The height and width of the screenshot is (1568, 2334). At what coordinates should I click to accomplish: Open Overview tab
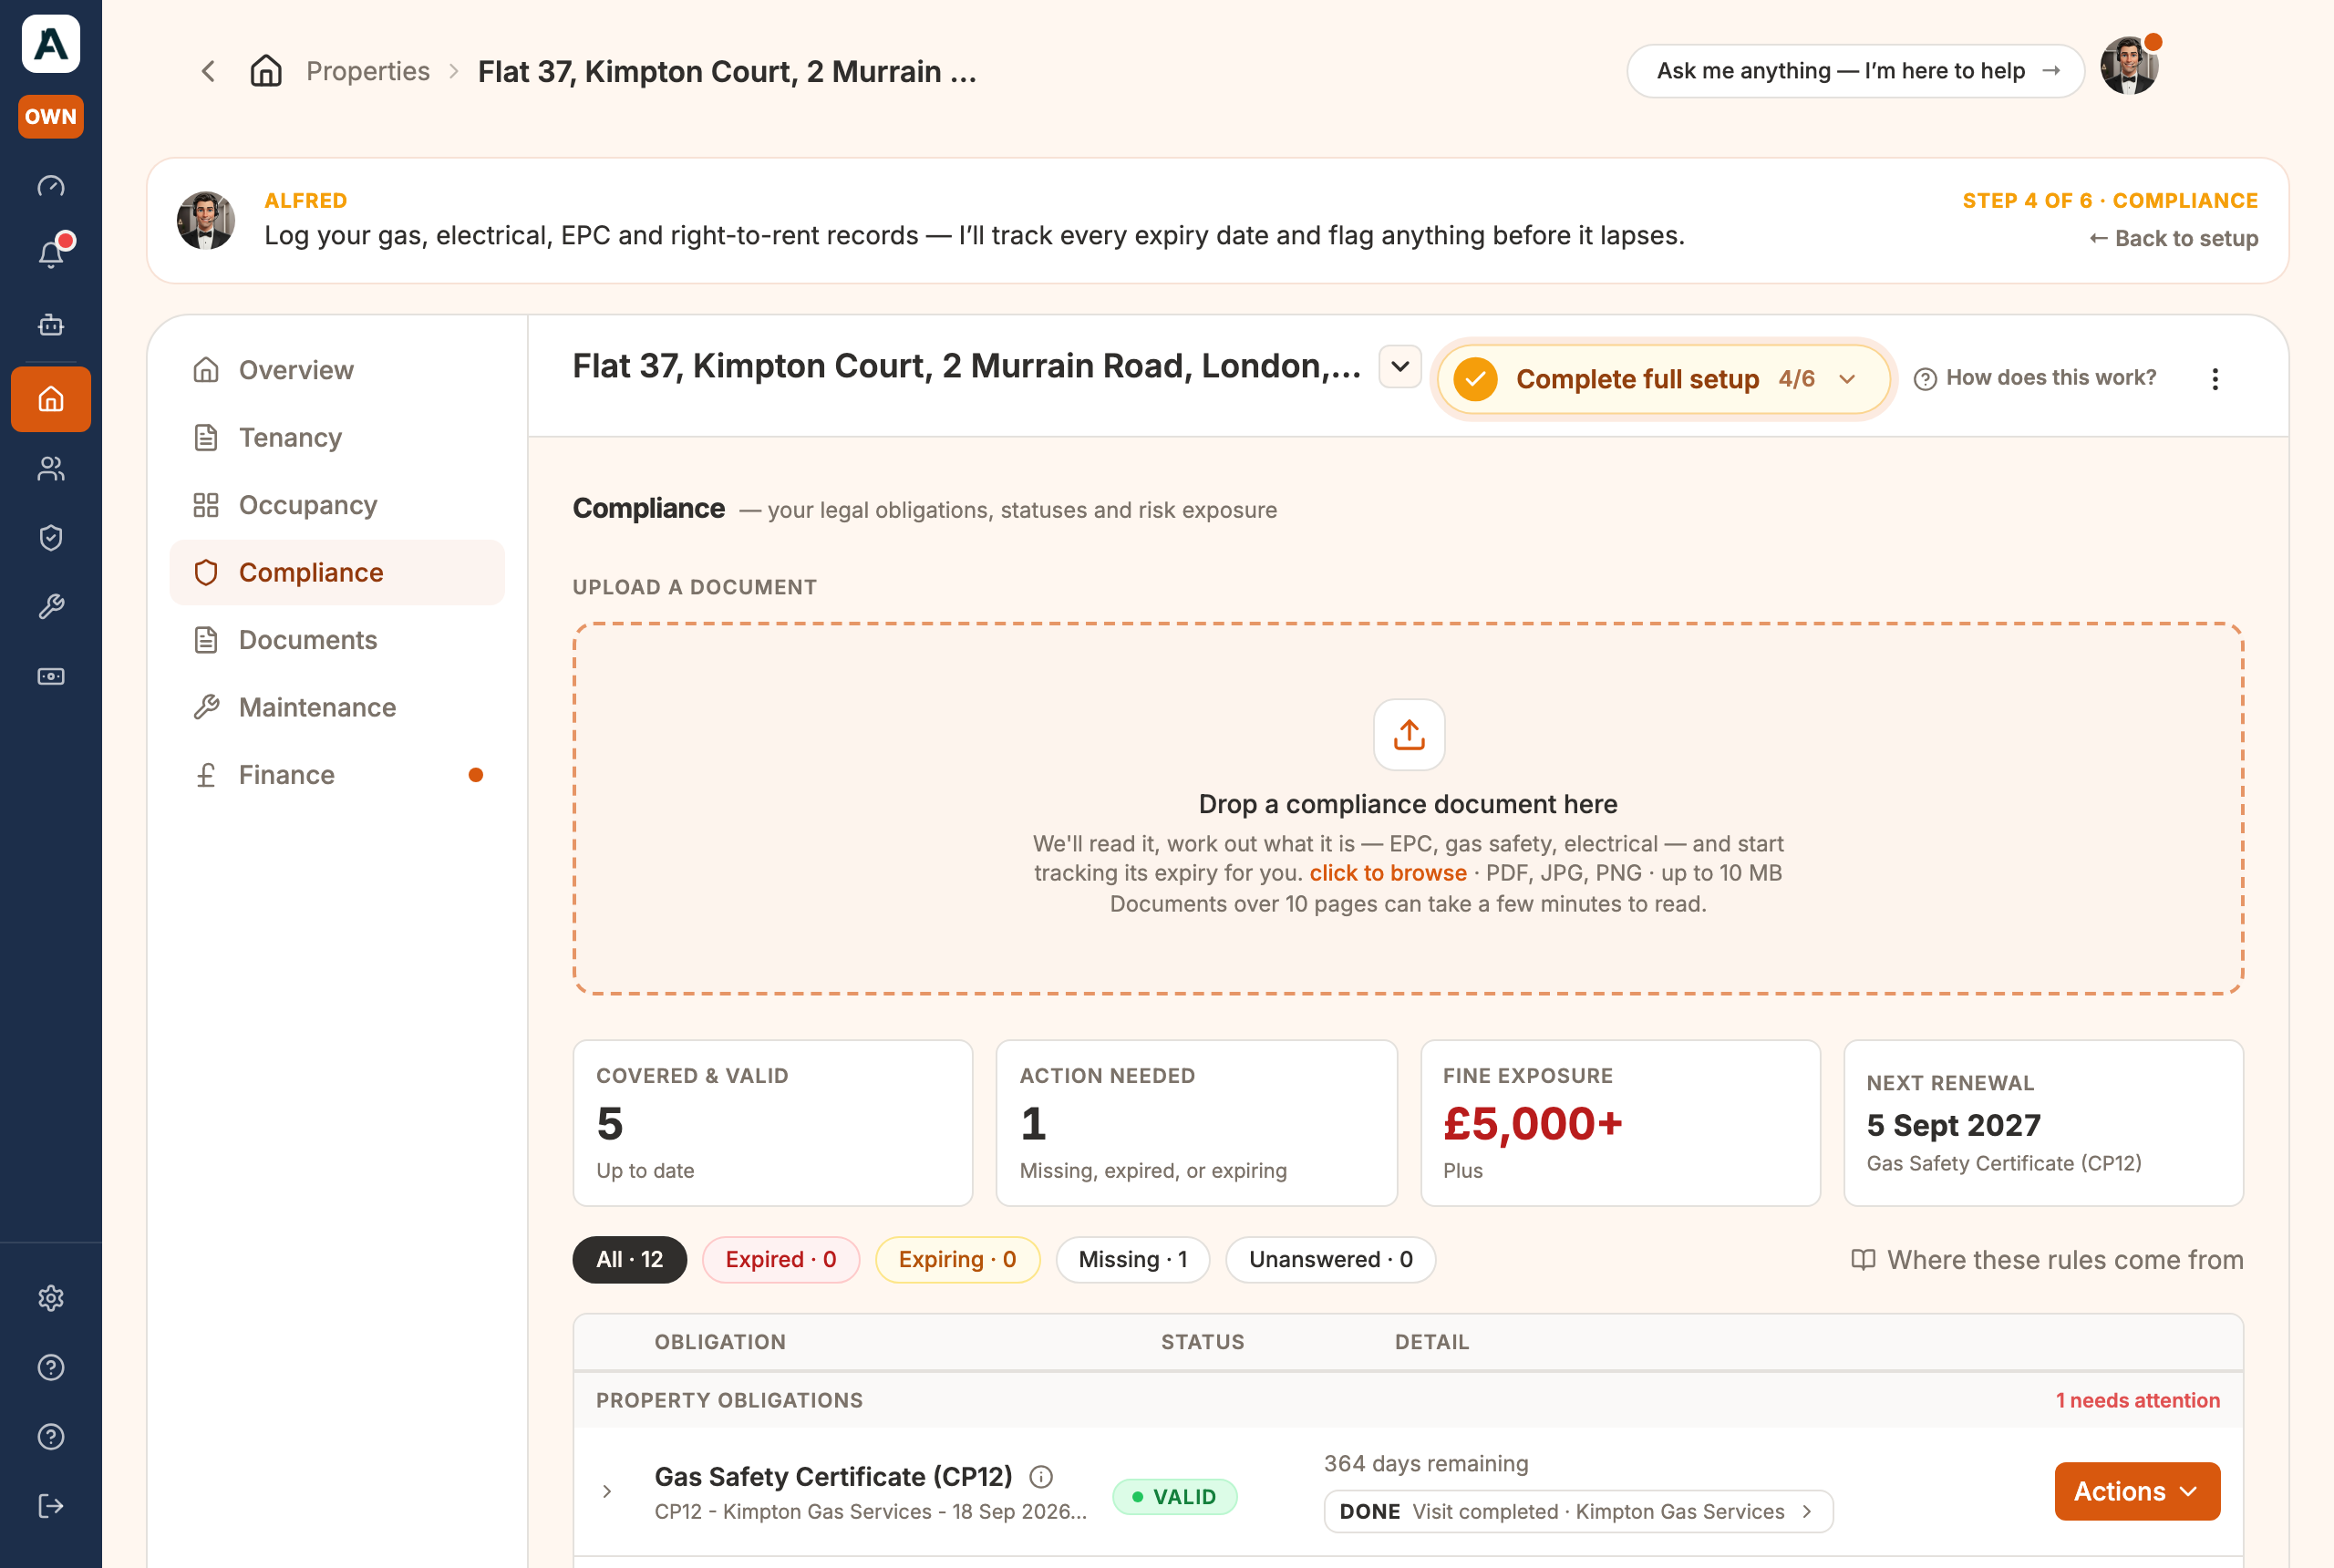tap(337, 370)
